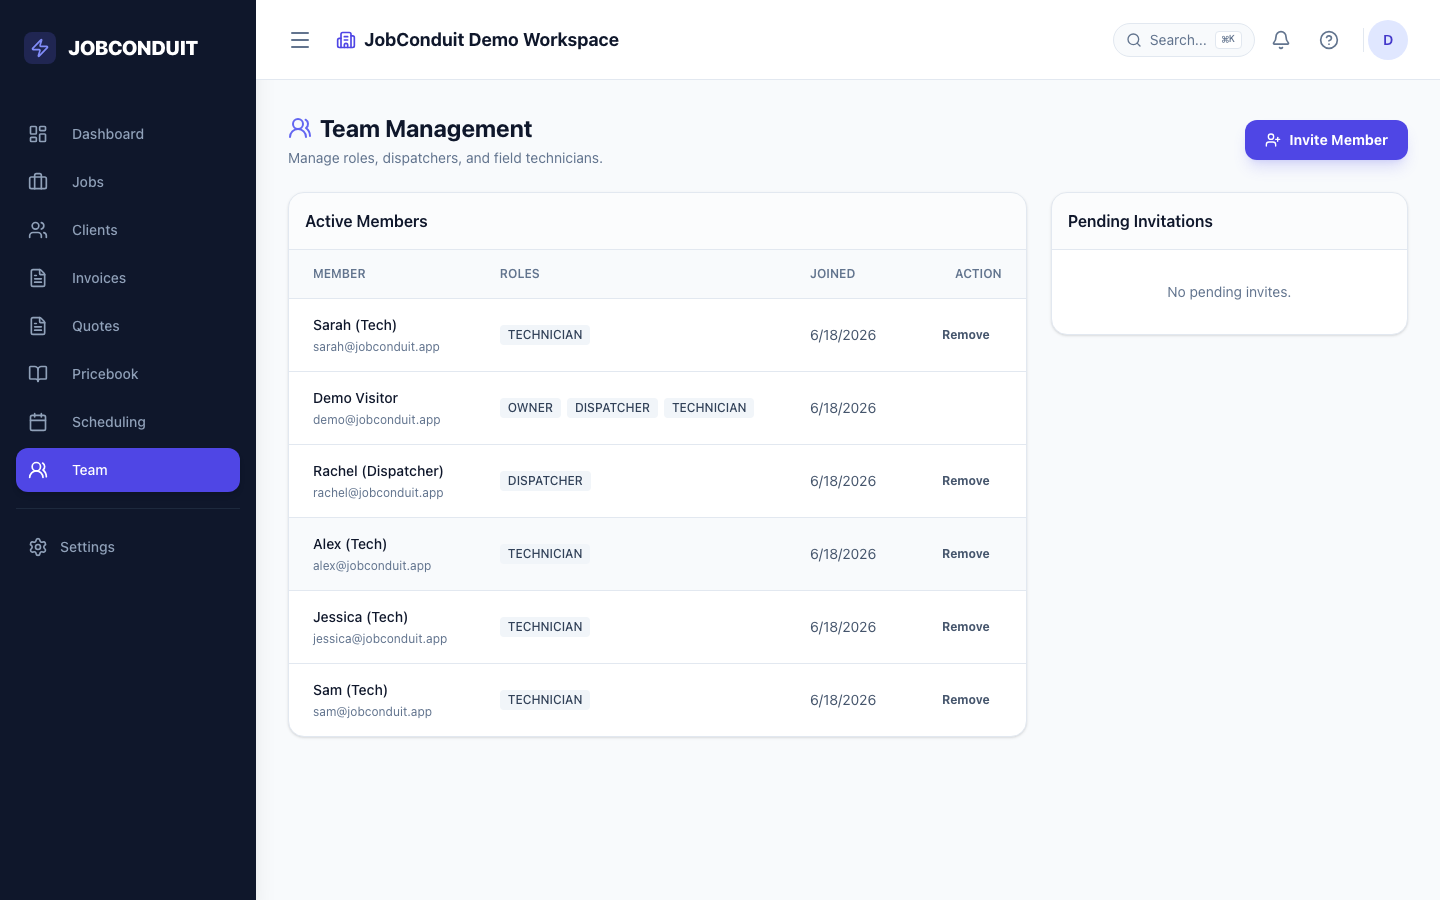Select Pricebook menu item
The width and height of the screenshot is (1440, 900).
[128, 374]
